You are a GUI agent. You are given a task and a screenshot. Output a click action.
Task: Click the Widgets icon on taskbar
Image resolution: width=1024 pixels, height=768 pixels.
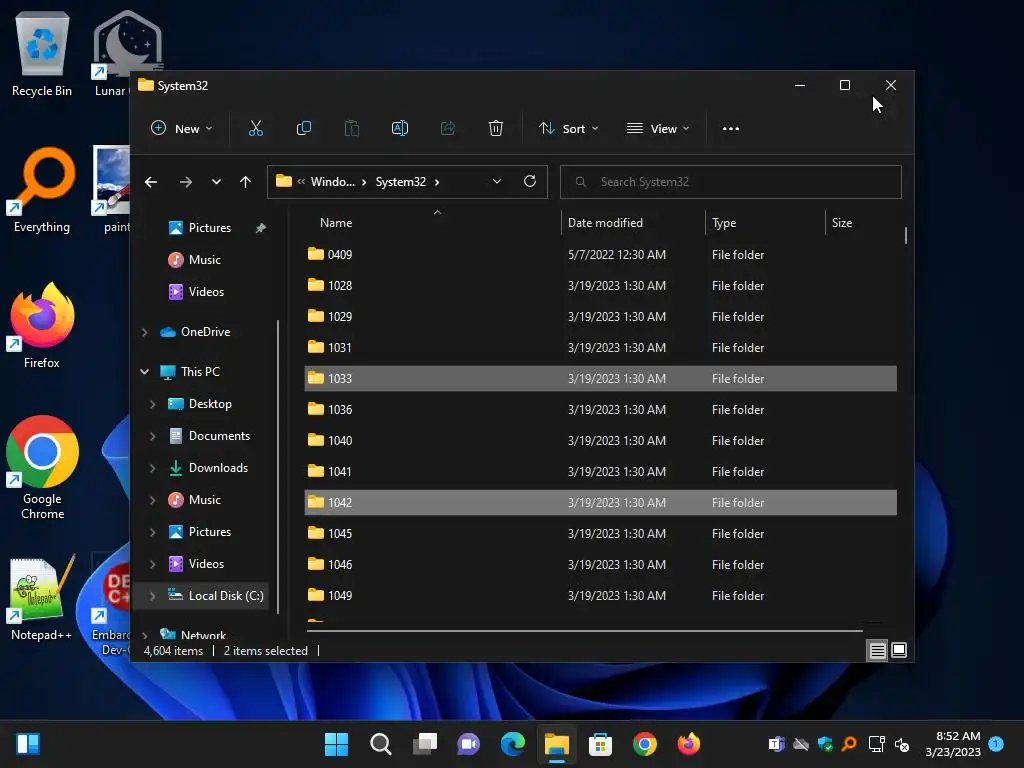coord(28,744)
